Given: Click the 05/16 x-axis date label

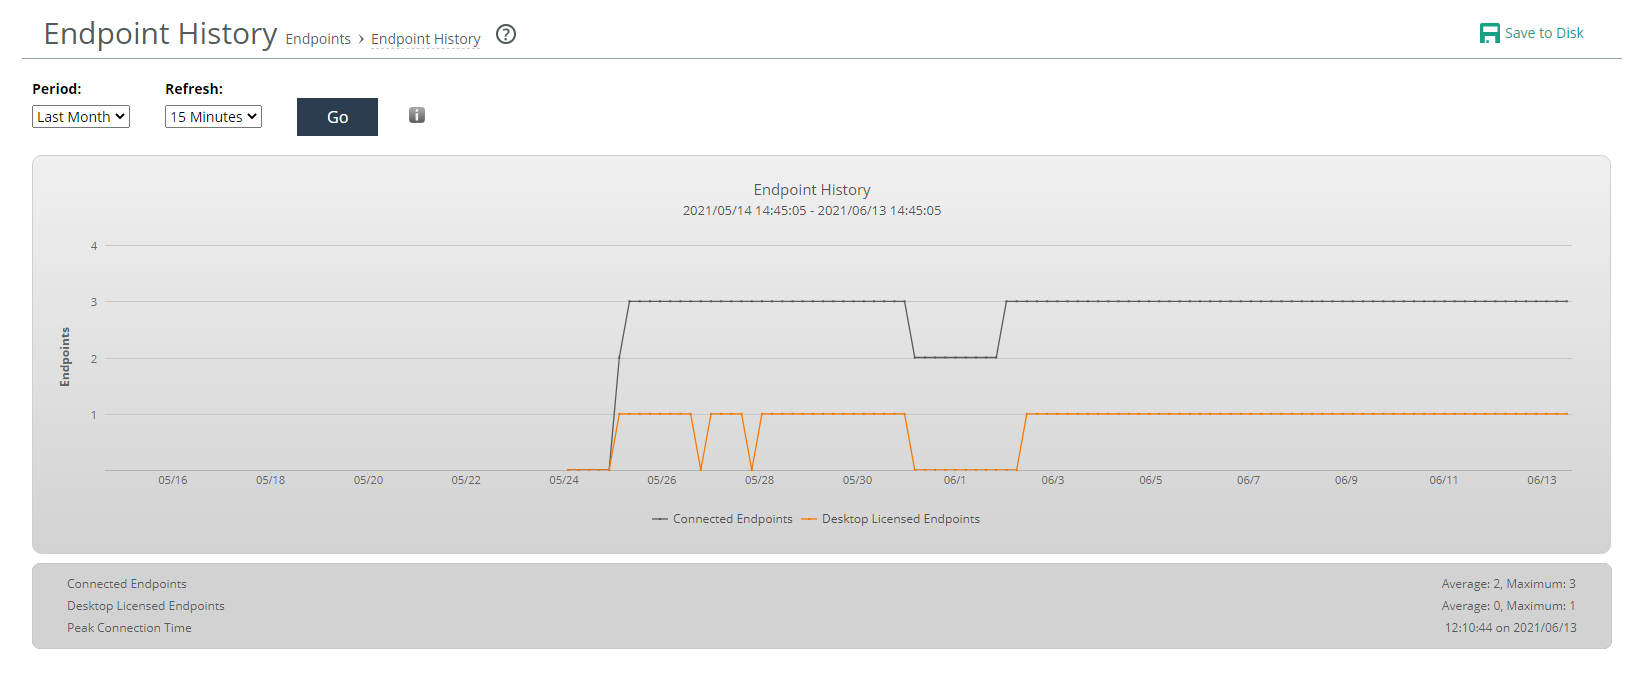Looking at the screenshot, I should point(173,481).
